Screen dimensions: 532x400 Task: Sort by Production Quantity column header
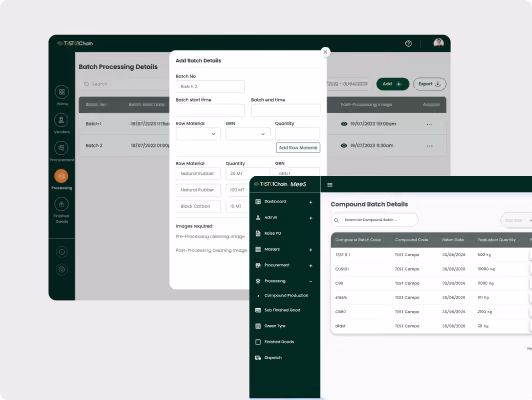[497, 240]
